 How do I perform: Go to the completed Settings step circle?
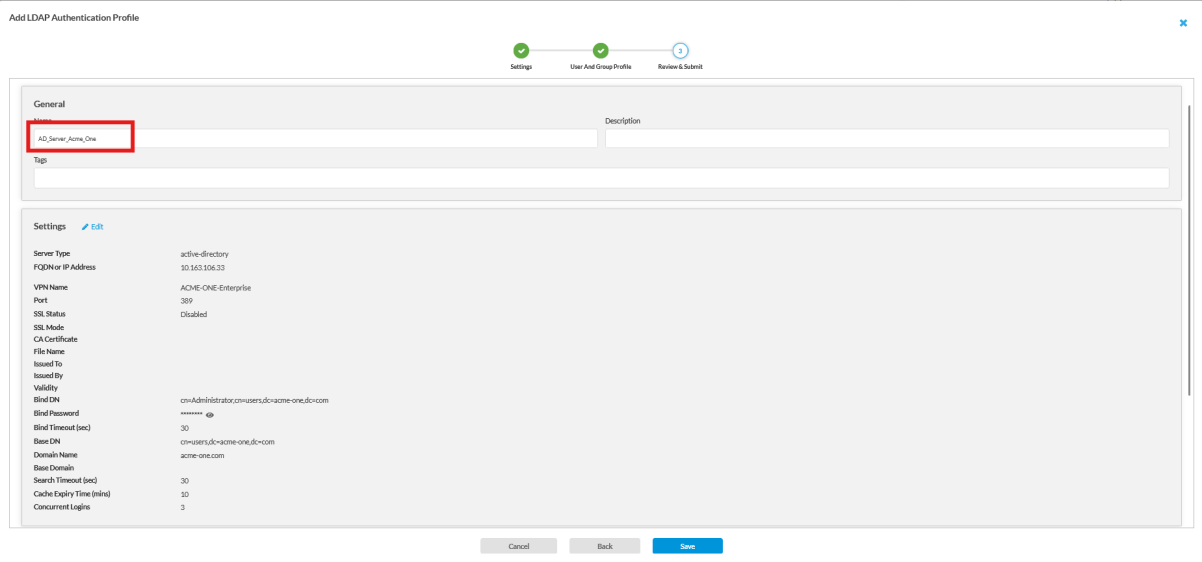521,50
